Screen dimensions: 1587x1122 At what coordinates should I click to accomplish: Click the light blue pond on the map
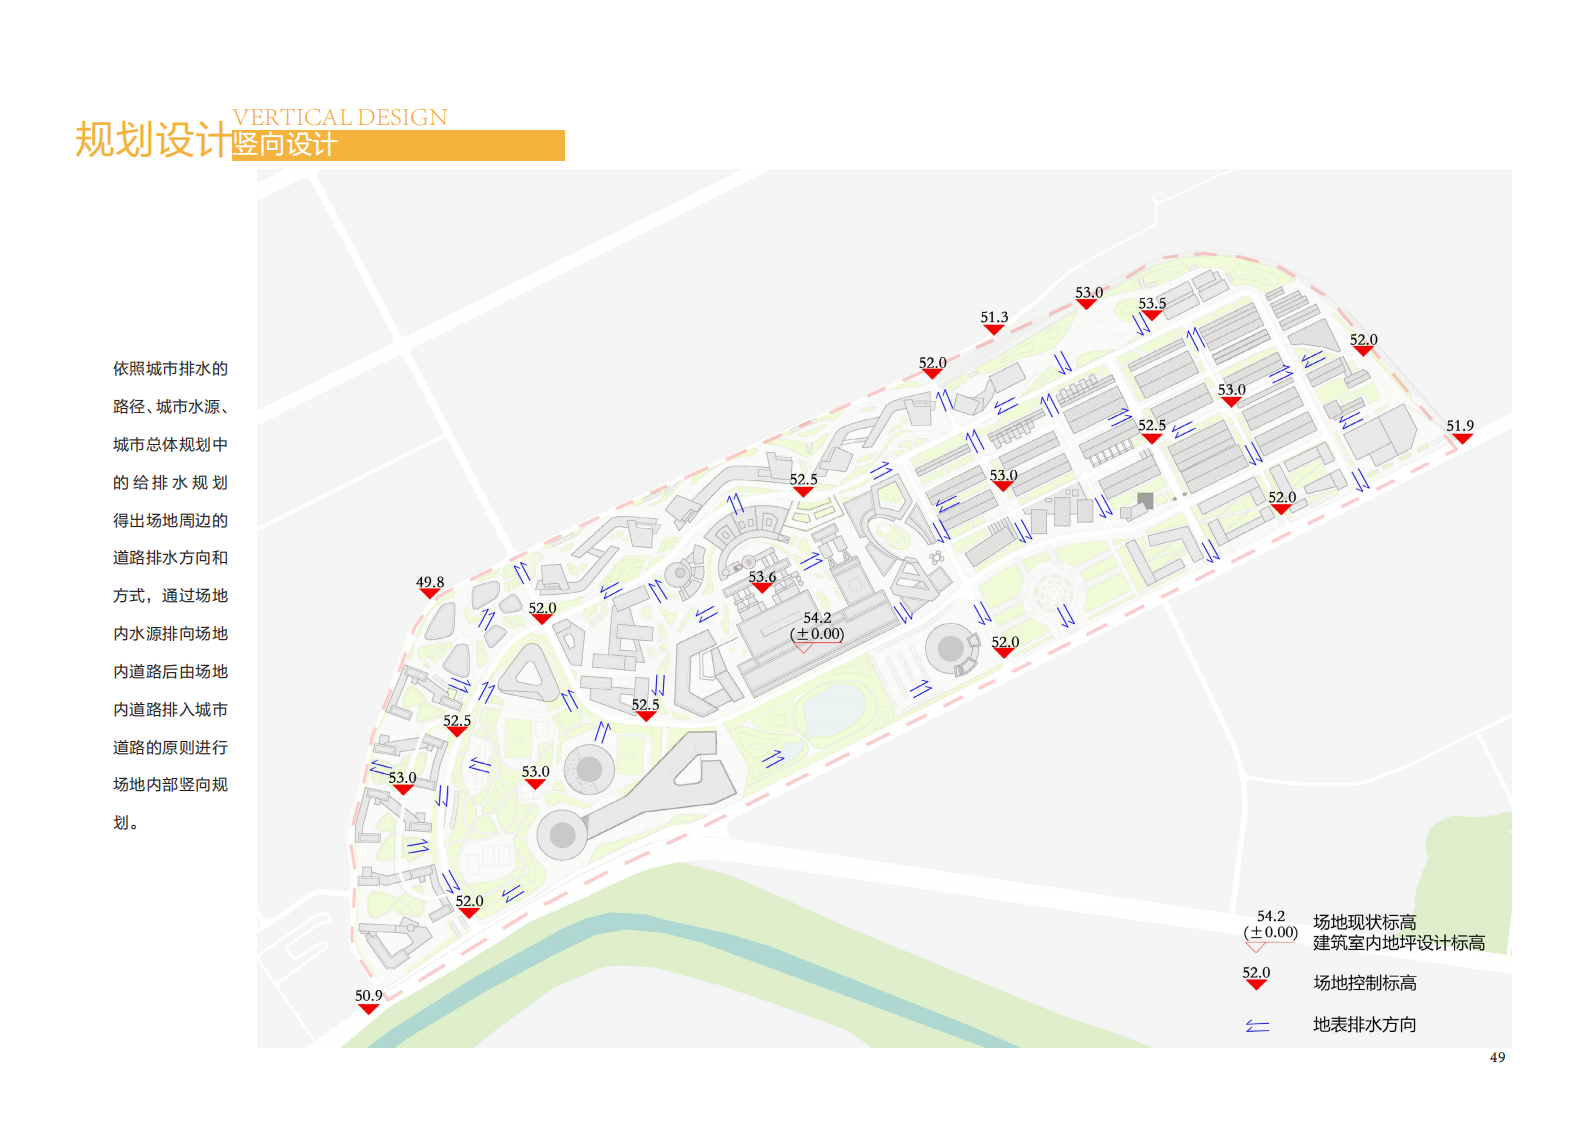pos(833,709)
